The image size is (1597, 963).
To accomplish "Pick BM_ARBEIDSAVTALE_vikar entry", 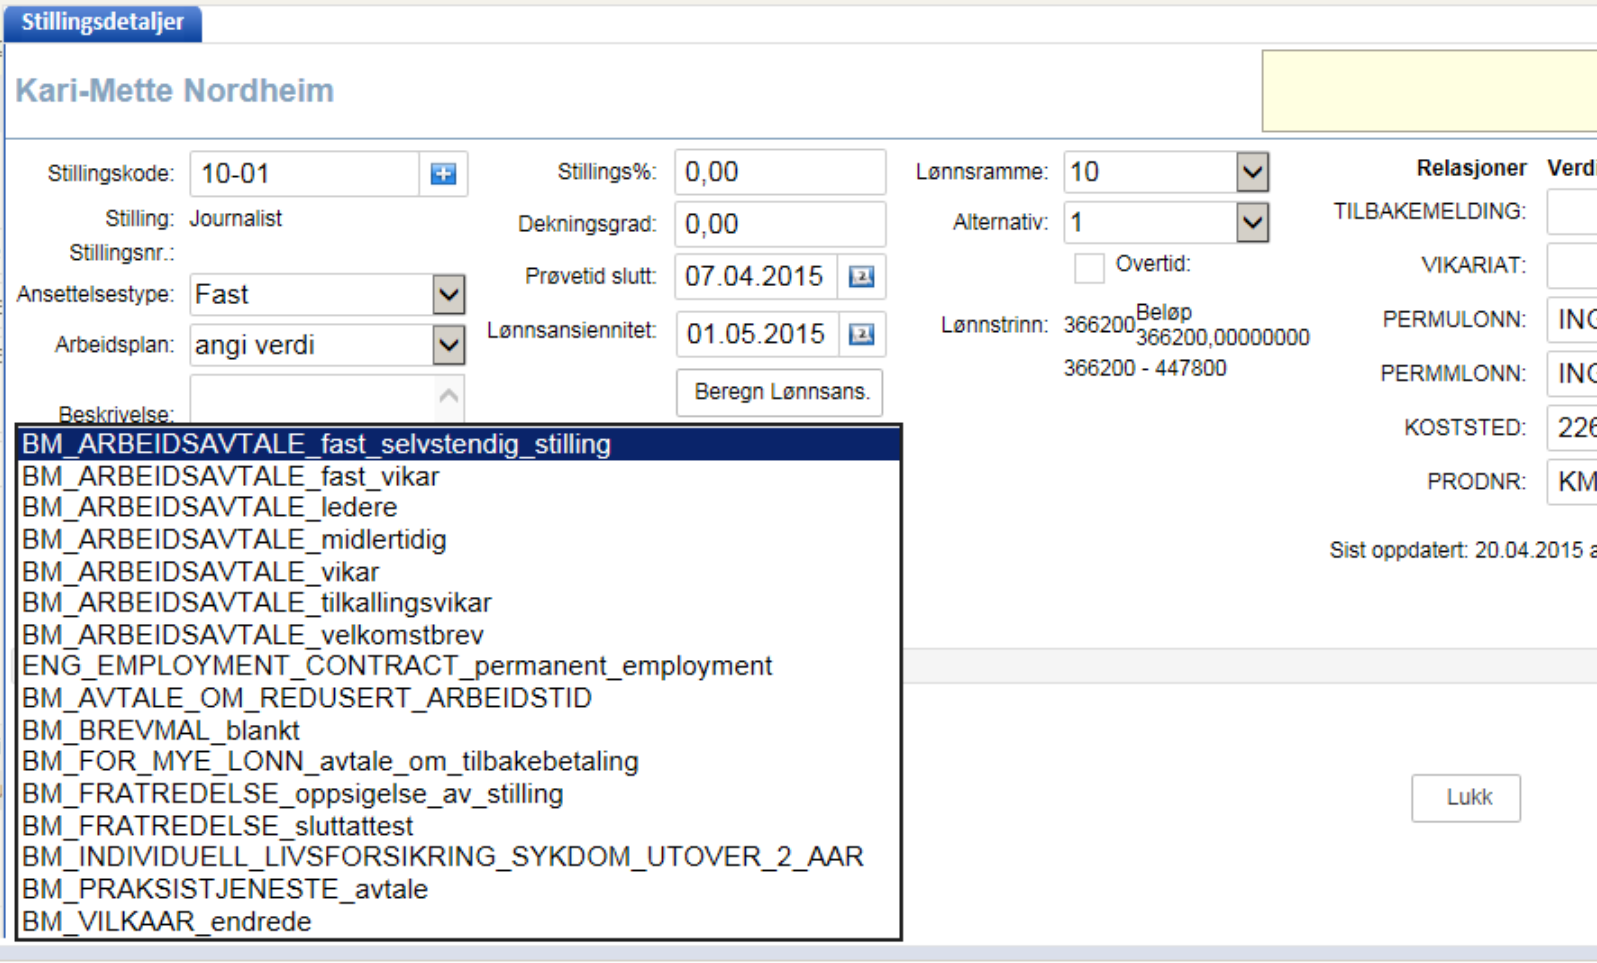I will [x=459, y=571].
